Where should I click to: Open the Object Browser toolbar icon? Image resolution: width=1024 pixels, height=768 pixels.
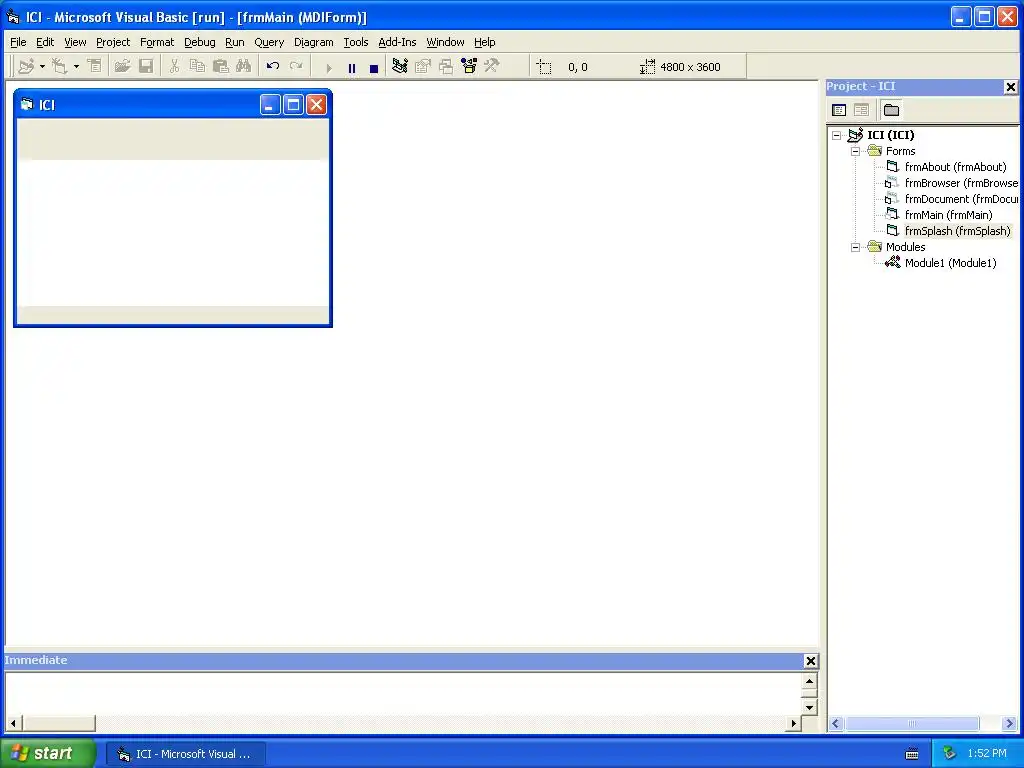point(469,67)
